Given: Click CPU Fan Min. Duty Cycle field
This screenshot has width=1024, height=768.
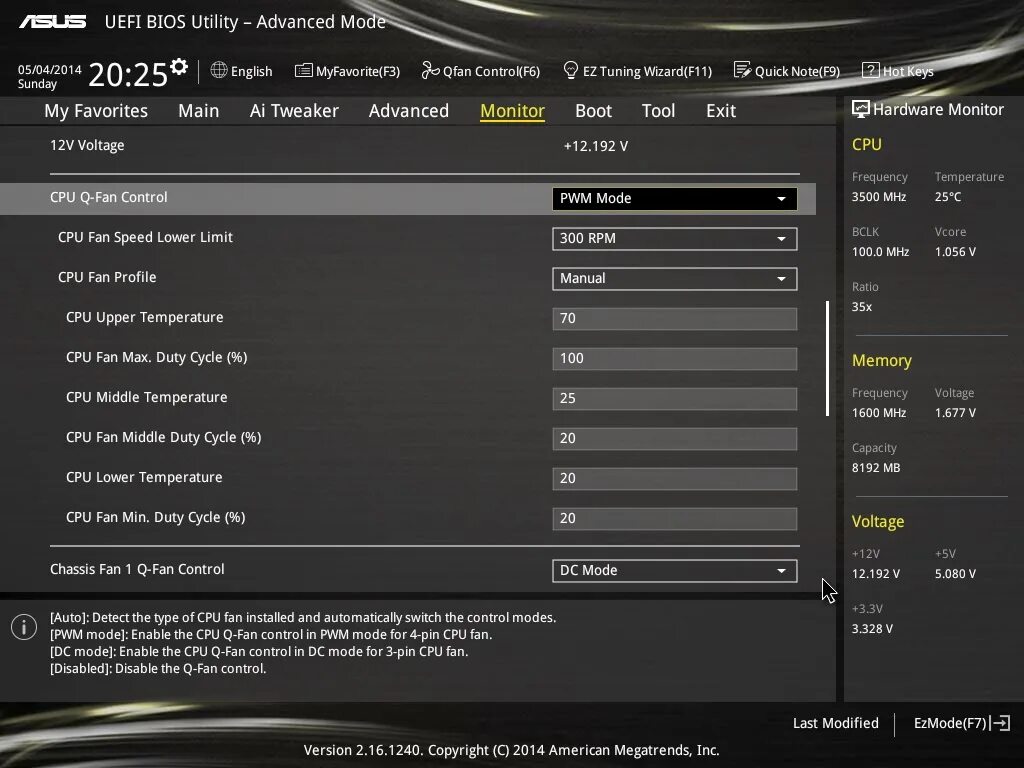Looking at the screenshot, I should (x=675, y=519).
